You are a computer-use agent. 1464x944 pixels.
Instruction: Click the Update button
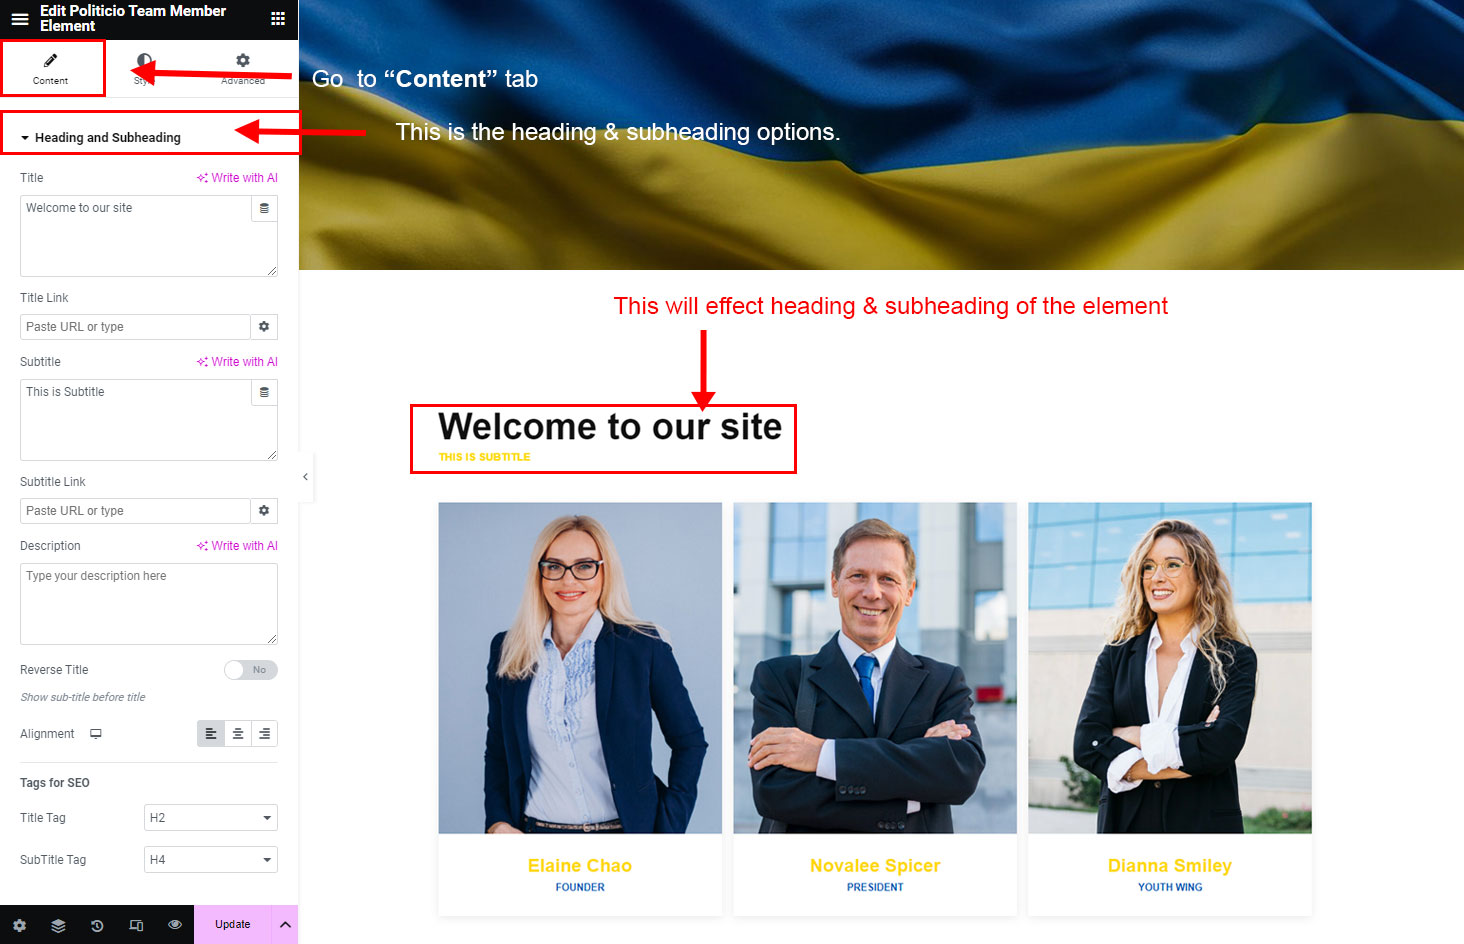pyautogui.click(x=232, y=925)
